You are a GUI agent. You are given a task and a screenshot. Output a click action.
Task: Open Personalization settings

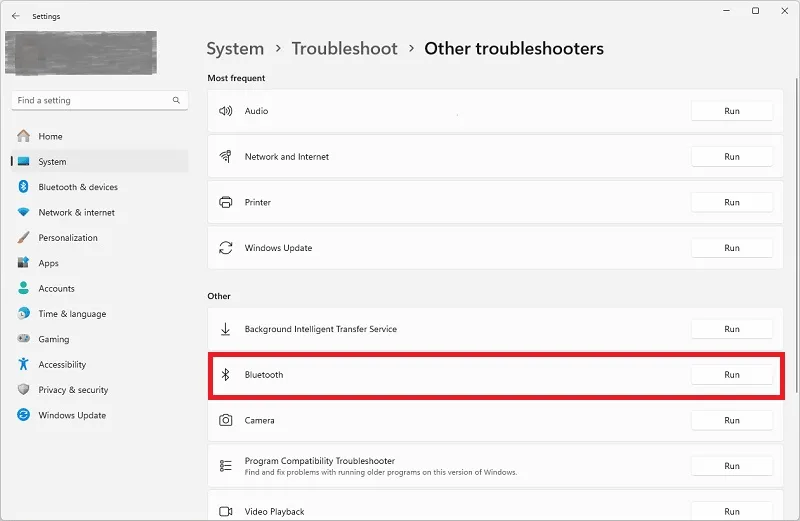[99, 237]
